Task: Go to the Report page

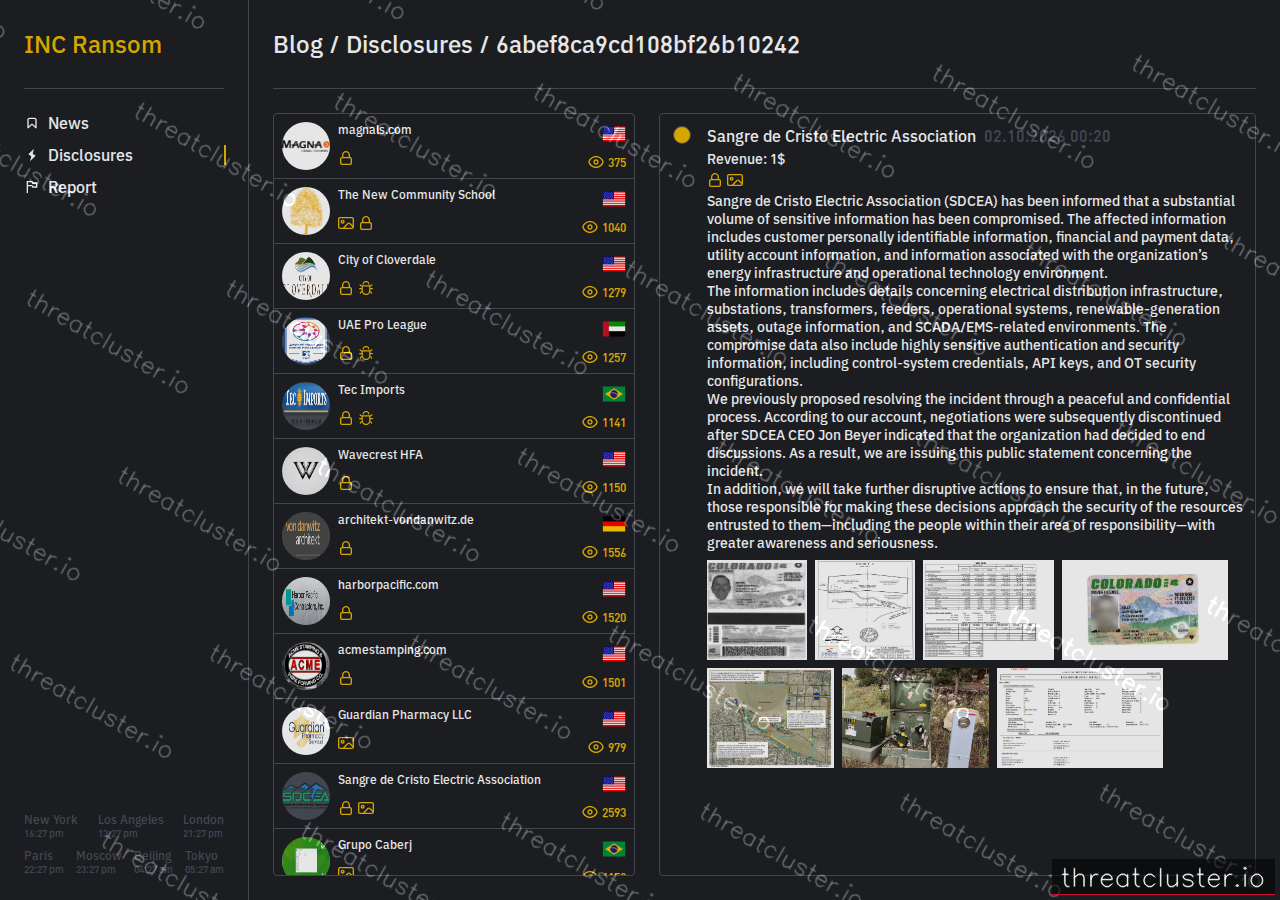Action: (x=72, y=187)
